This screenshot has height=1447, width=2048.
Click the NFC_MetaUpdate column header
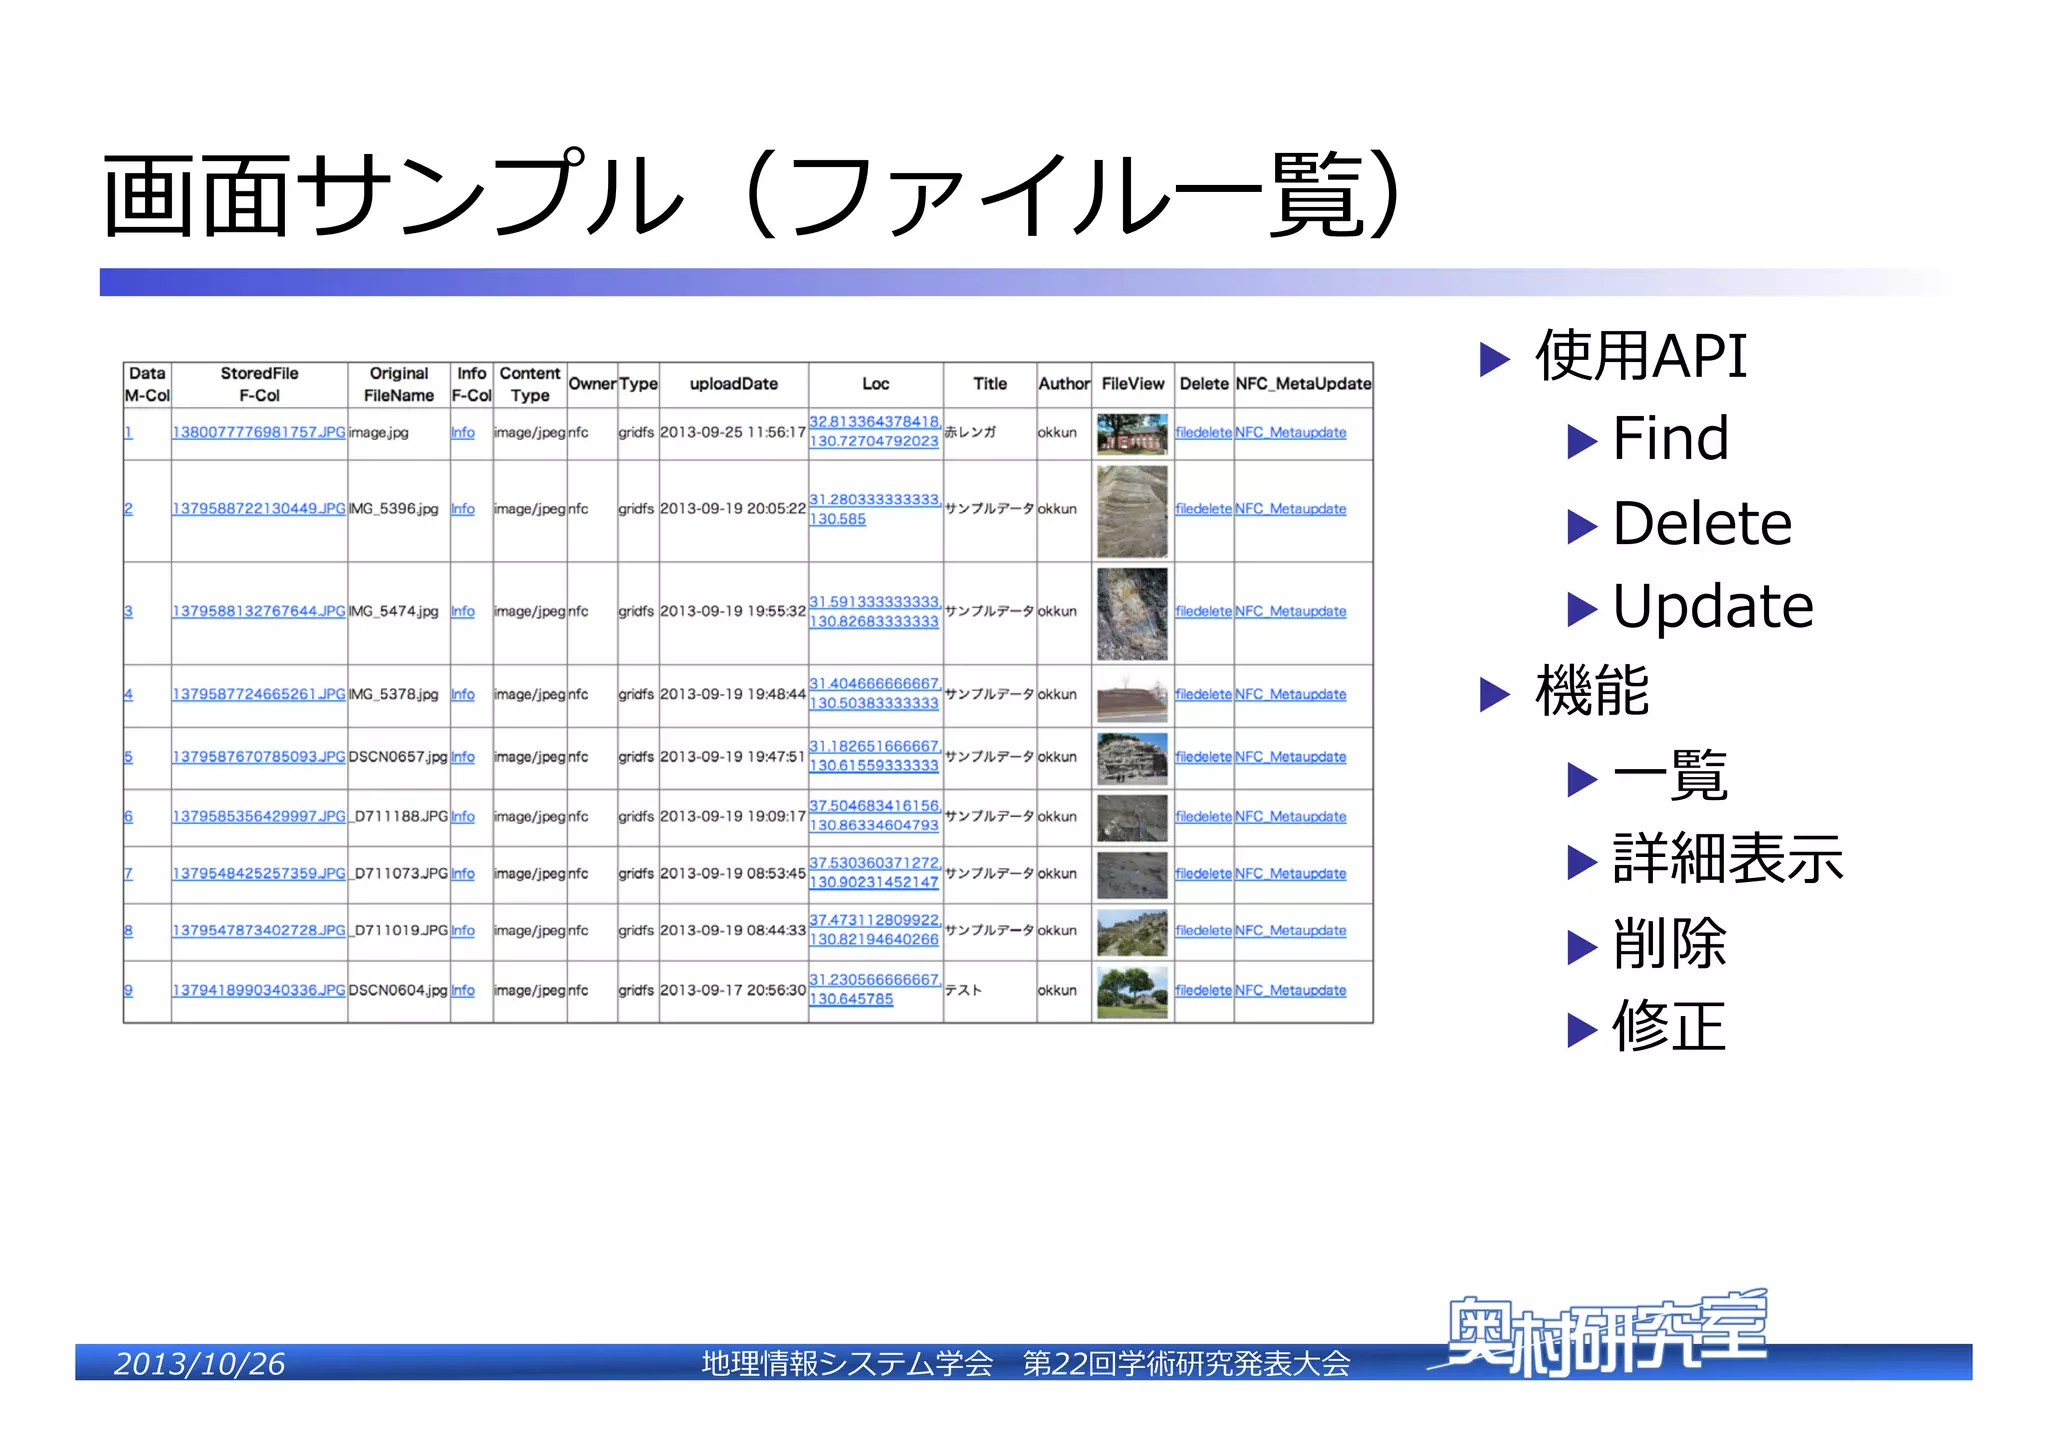click(x=1303, y=384)
